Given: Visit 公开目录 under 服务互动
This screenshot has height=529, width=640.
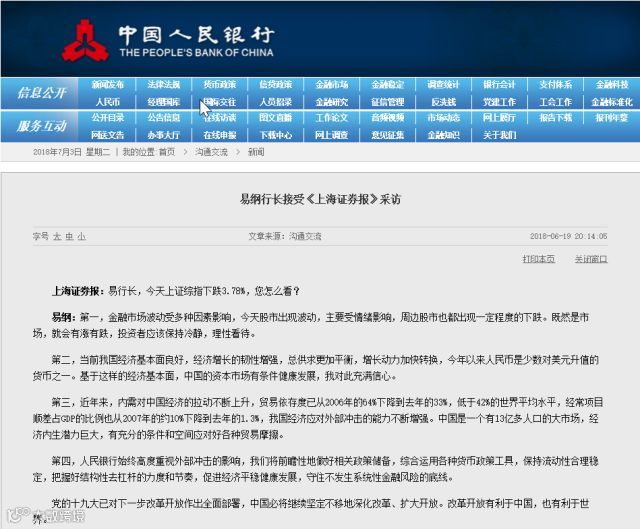Looking at the screenshot, I should (108, 118).
